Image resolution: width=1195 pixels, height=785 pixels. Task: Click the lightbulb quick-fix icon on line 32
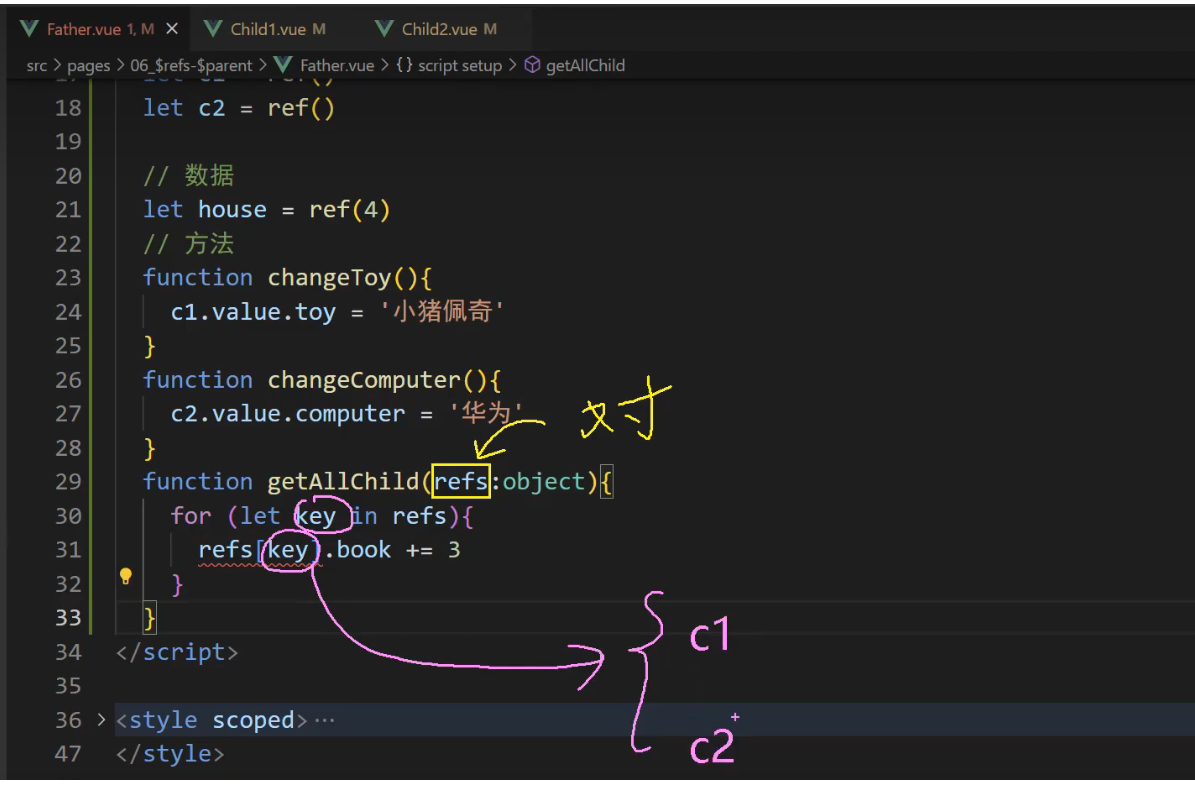(x=126, y=577)
